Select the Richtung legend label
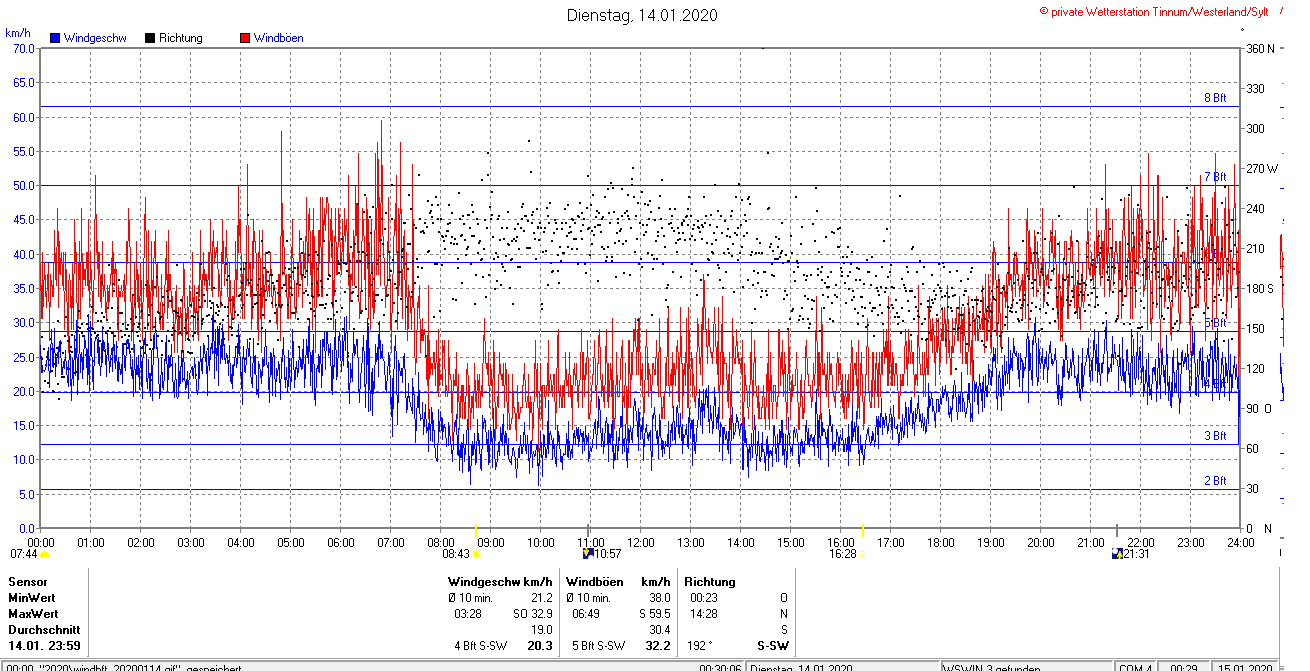Image resolution: width=1310 pixels, height=671 pixels. [x=181, y=38]
